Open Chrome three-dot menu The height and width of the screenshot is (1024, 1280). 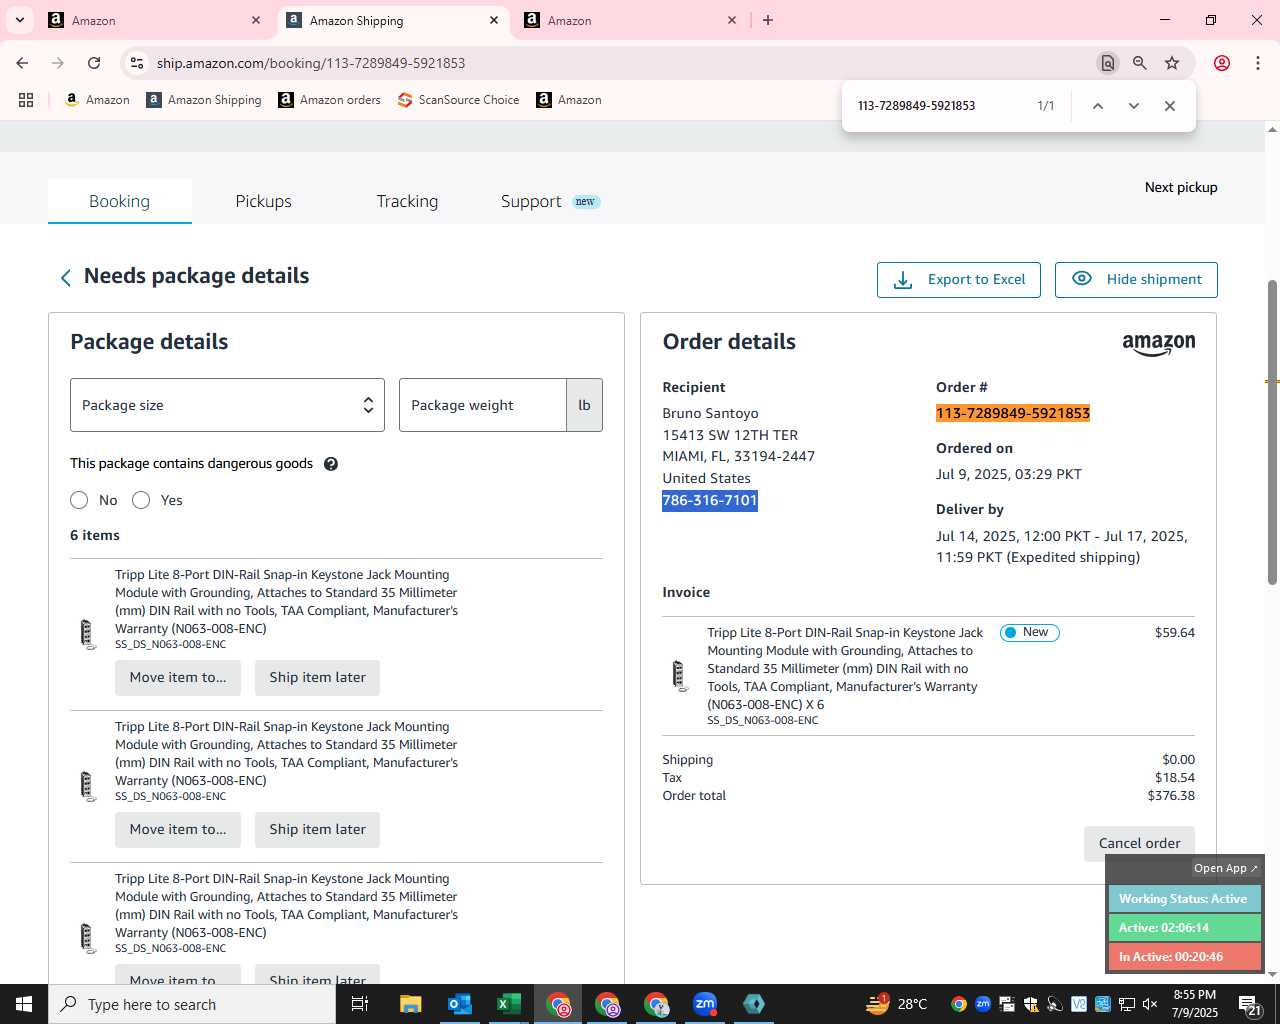pyautogui.click(x=1258, y=63)
